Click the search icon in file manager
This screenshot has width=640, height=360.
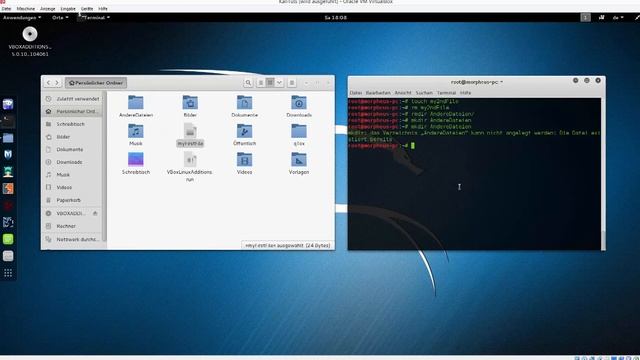click(248, 83)
